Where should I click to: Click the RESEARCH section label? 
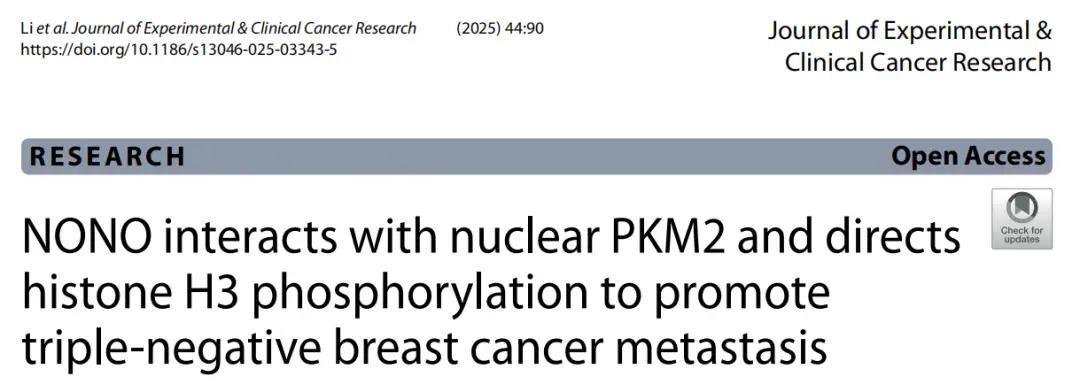(107, 156)
